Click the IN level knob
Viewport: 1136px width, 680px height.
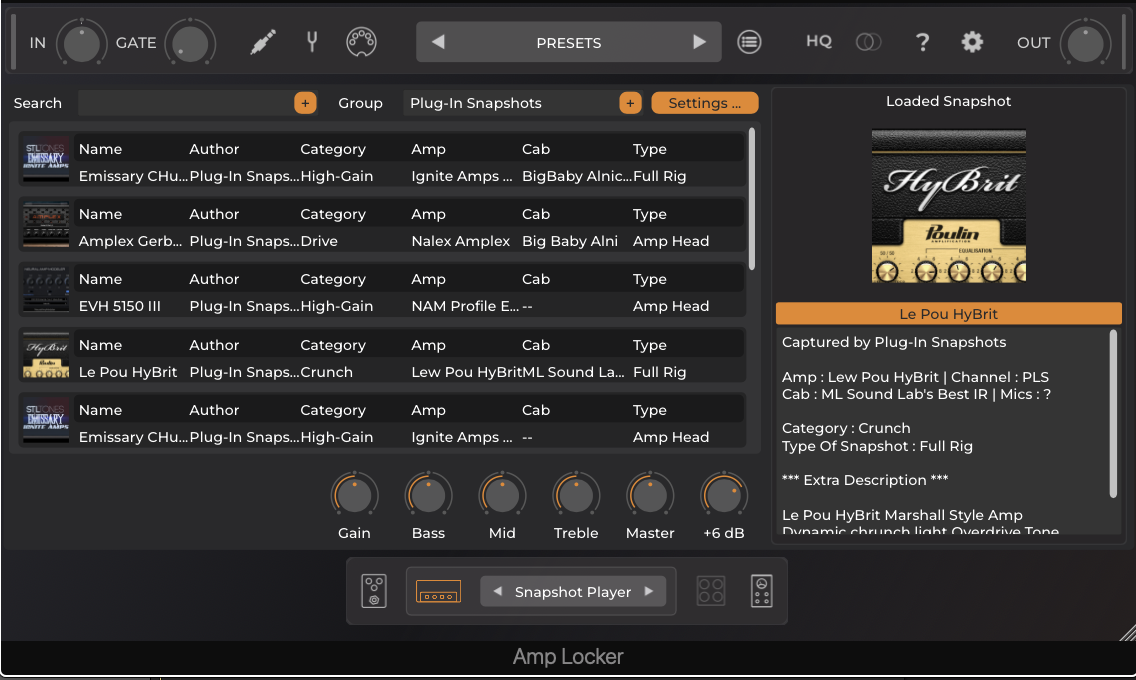click(82, 43)
